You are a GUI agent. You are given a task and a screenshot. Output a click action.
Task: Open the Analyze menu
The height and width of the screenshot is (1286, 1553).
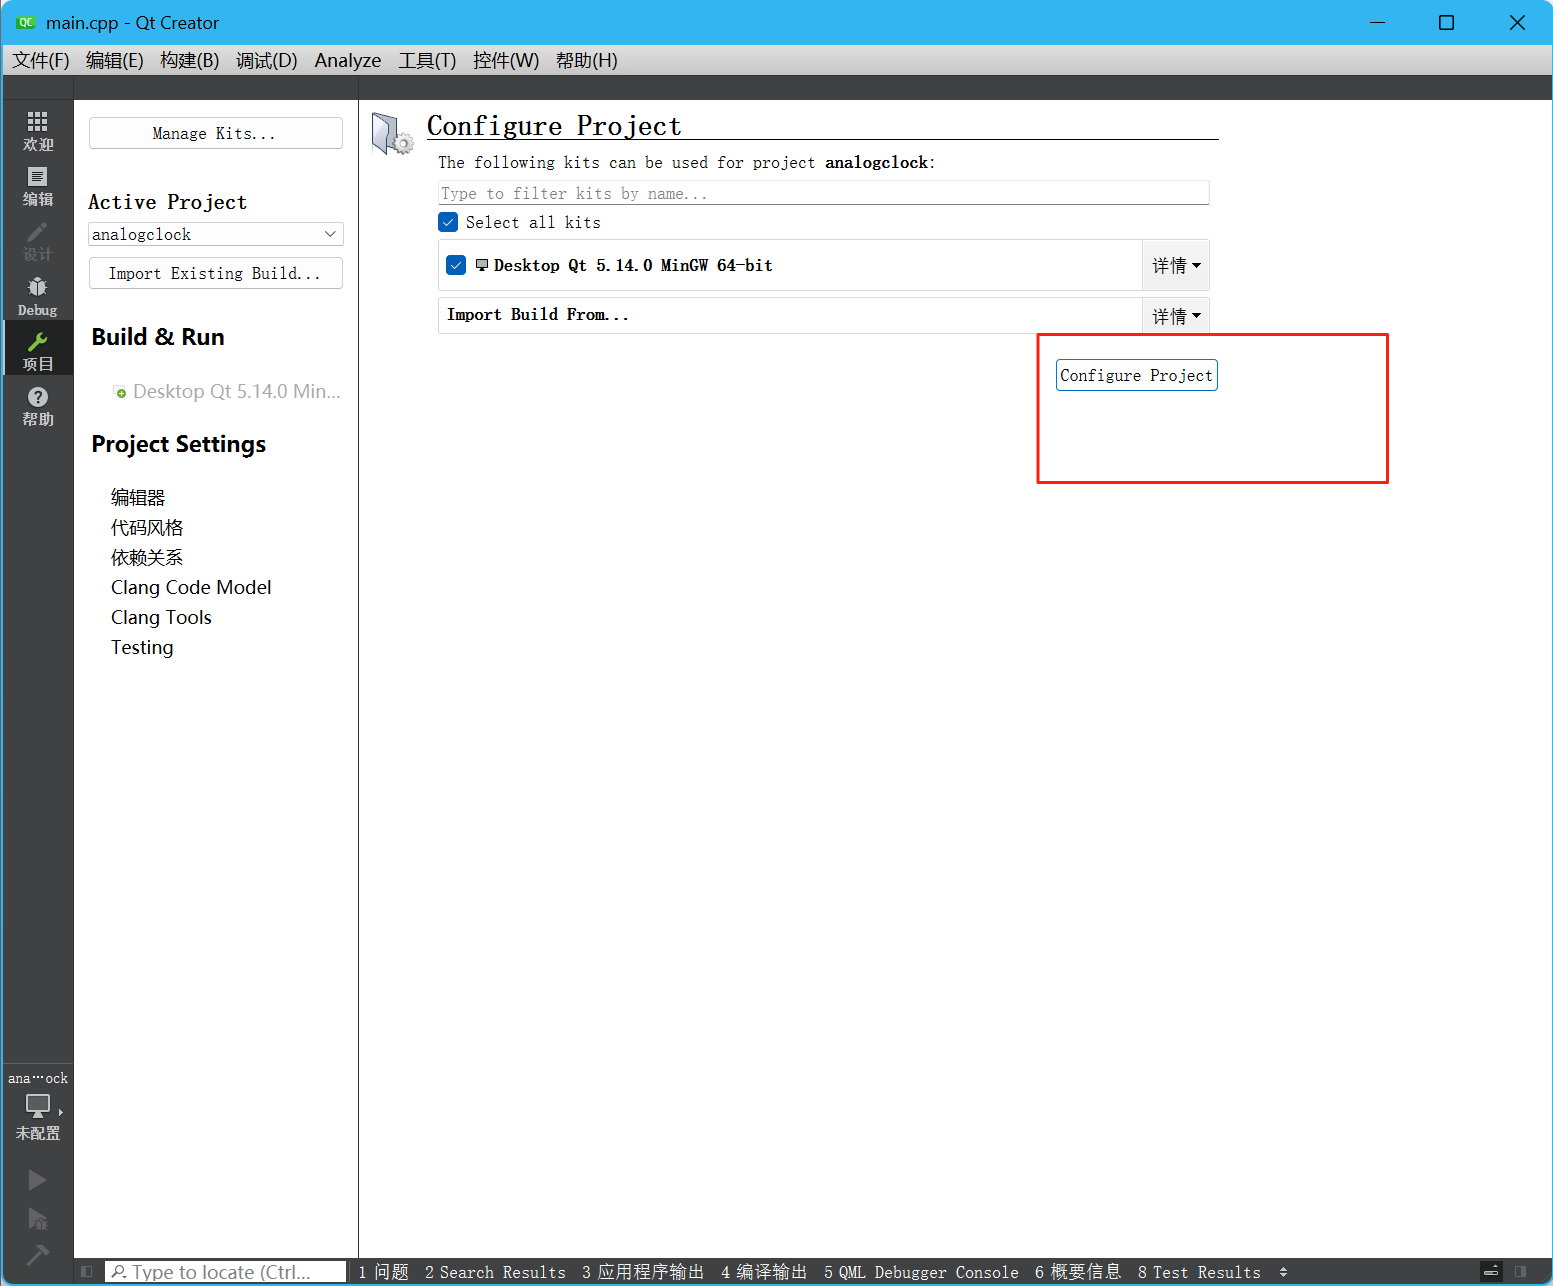point(348,60)
